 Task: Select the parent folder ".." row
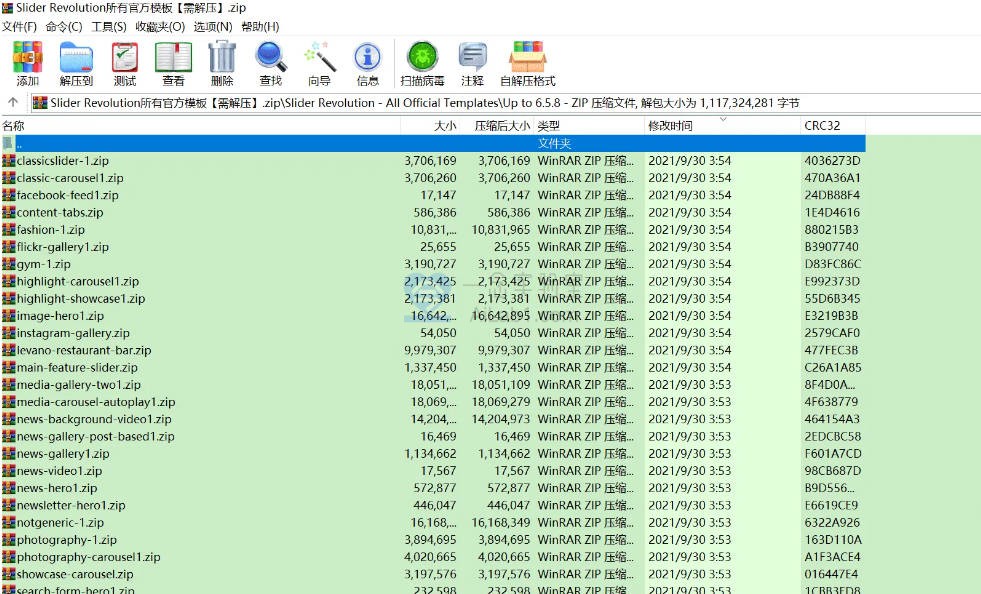tap(433, 143)
